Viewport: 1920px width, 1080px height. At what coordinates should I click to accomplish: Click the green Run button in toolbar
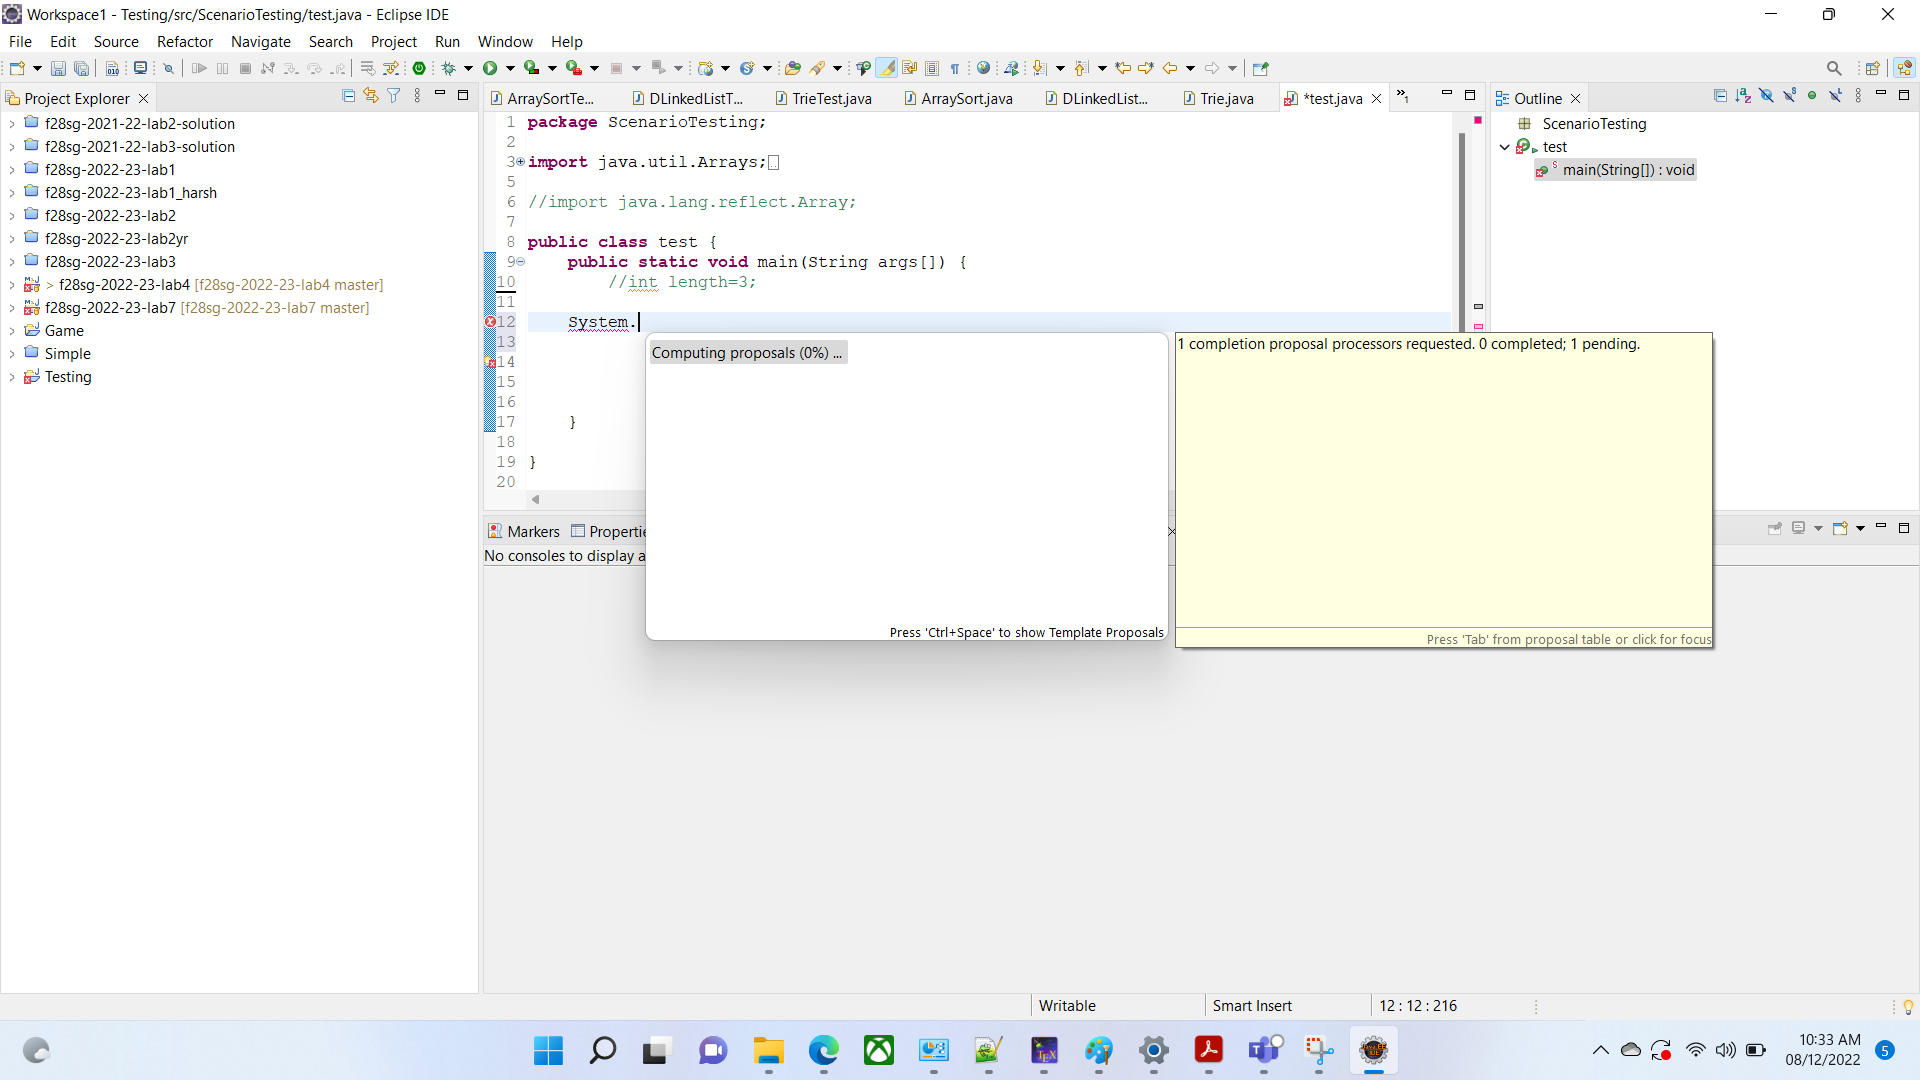(x=490, y=68)
